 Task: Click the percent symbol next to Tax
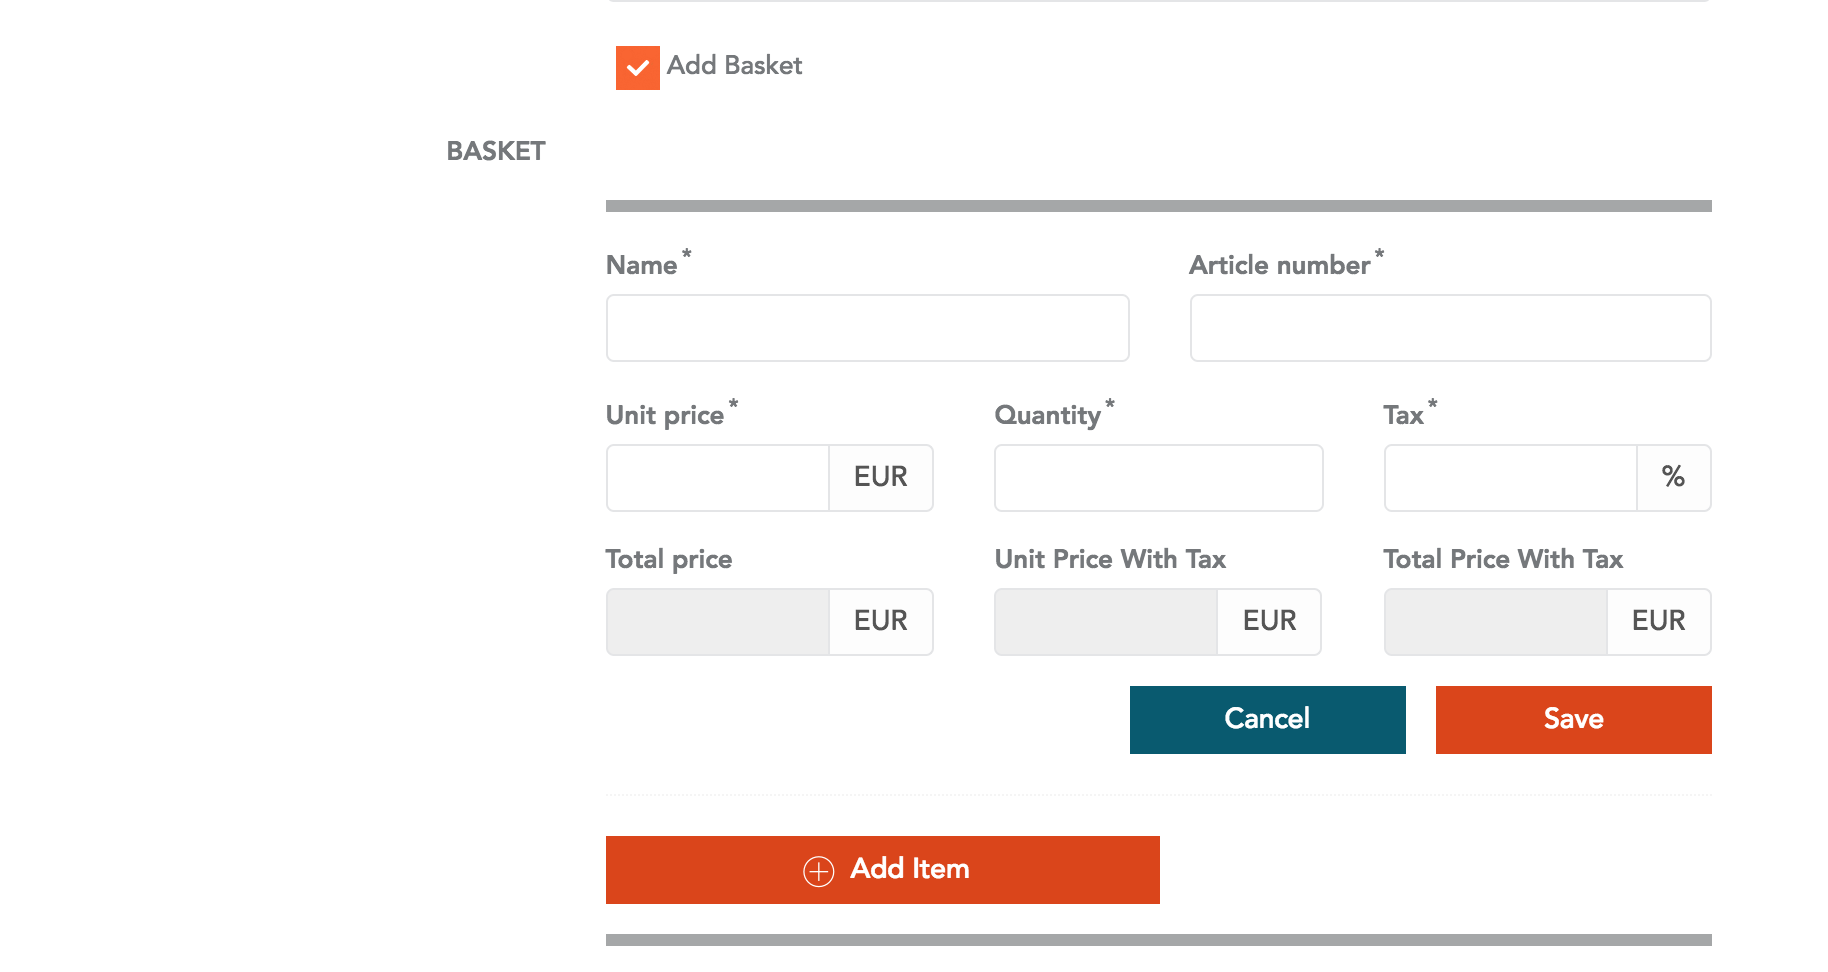pos(1673,478)
